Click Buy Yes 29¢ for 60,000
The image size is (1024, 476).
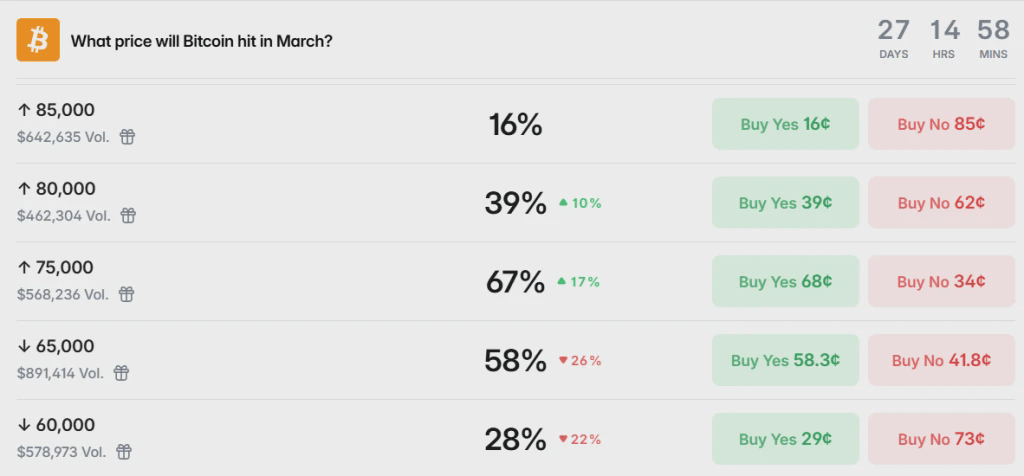(x=785, y=439)
